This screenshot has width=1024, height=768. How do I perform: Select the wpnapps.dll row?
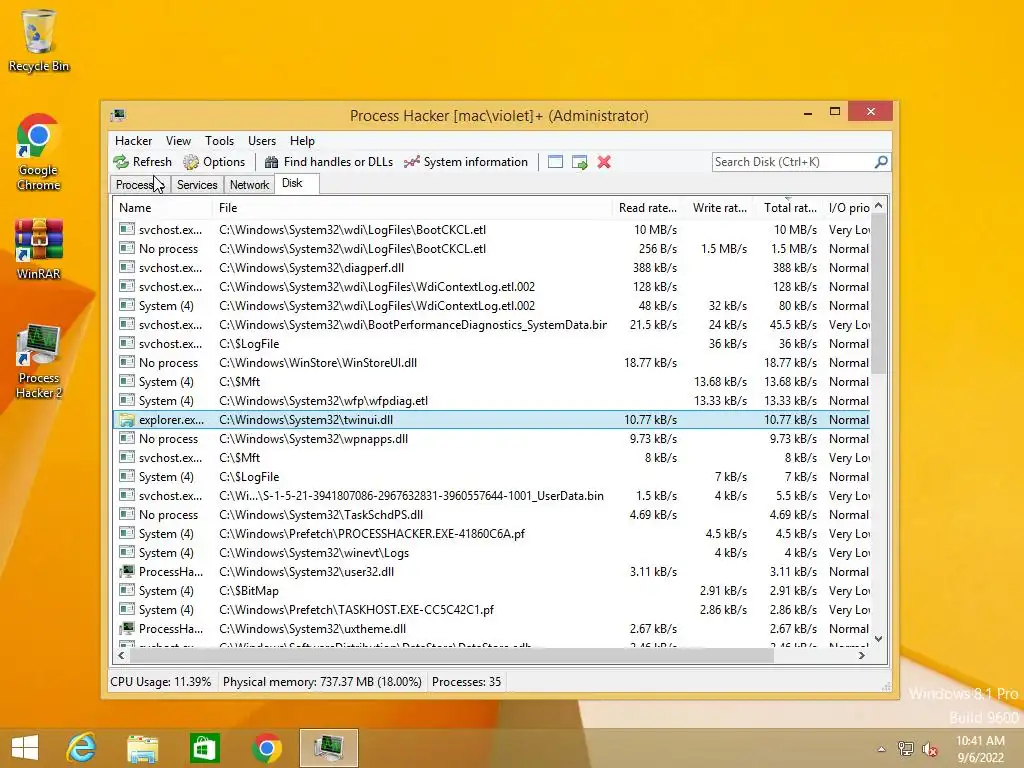tap(492, 439)
